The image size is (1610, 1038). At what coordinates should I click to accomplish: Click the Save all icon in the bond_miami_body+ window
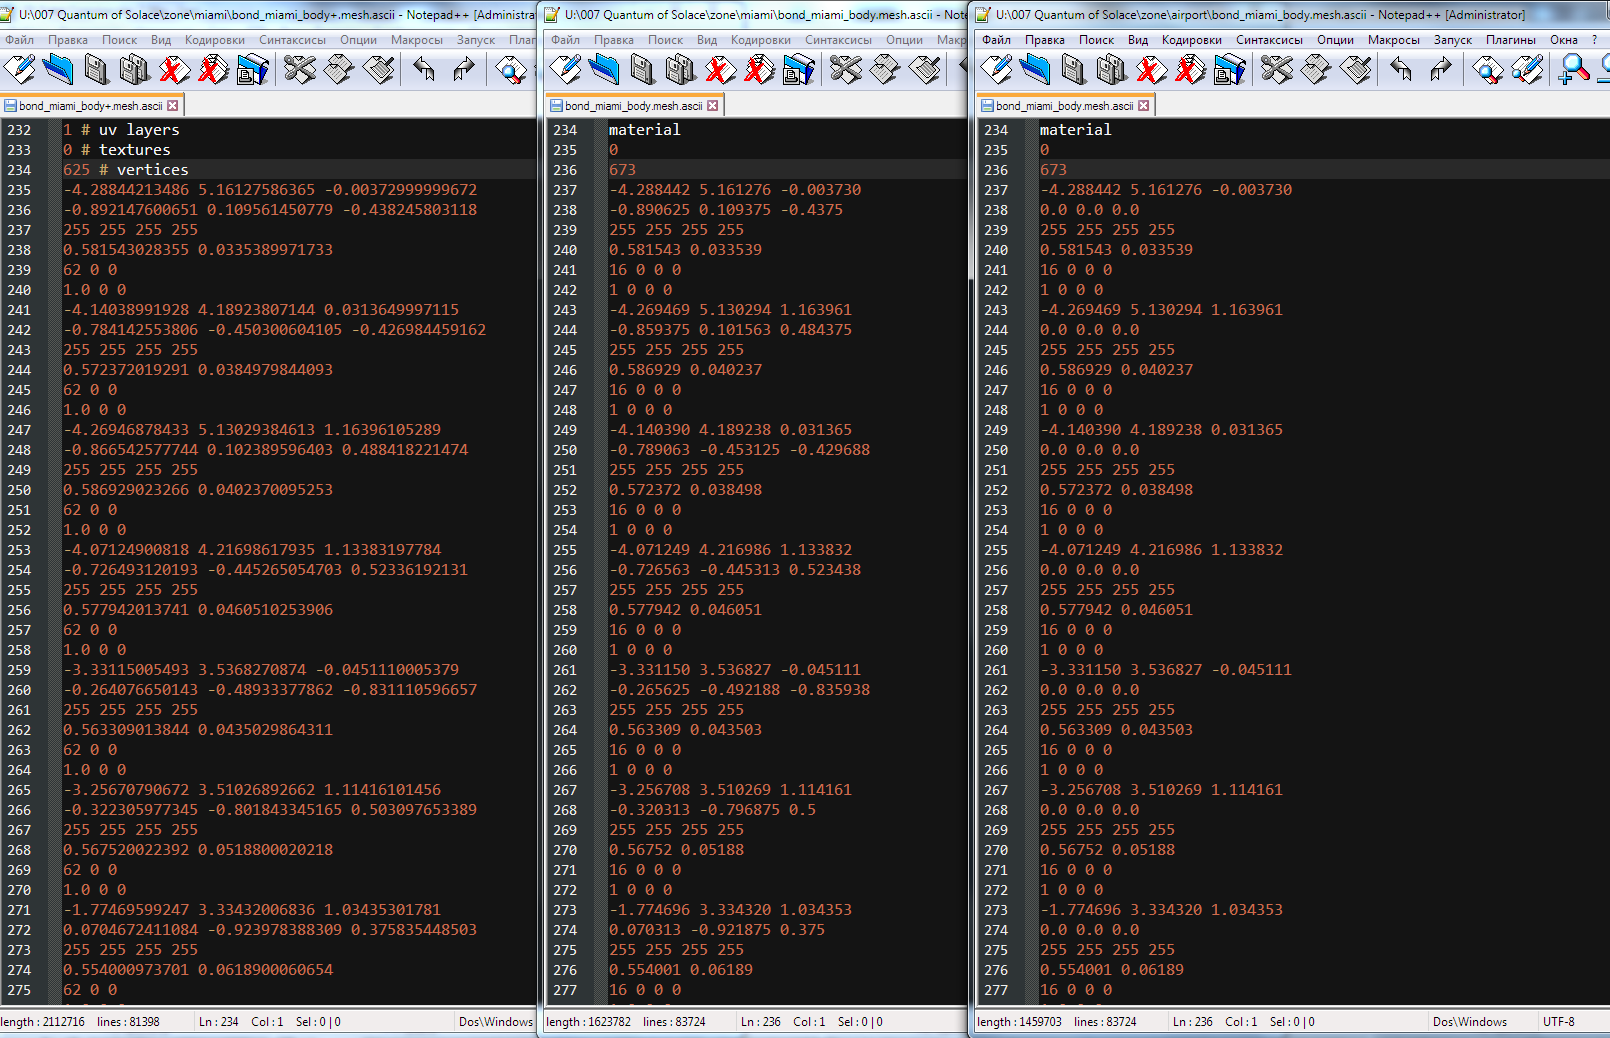pos(134,69)
